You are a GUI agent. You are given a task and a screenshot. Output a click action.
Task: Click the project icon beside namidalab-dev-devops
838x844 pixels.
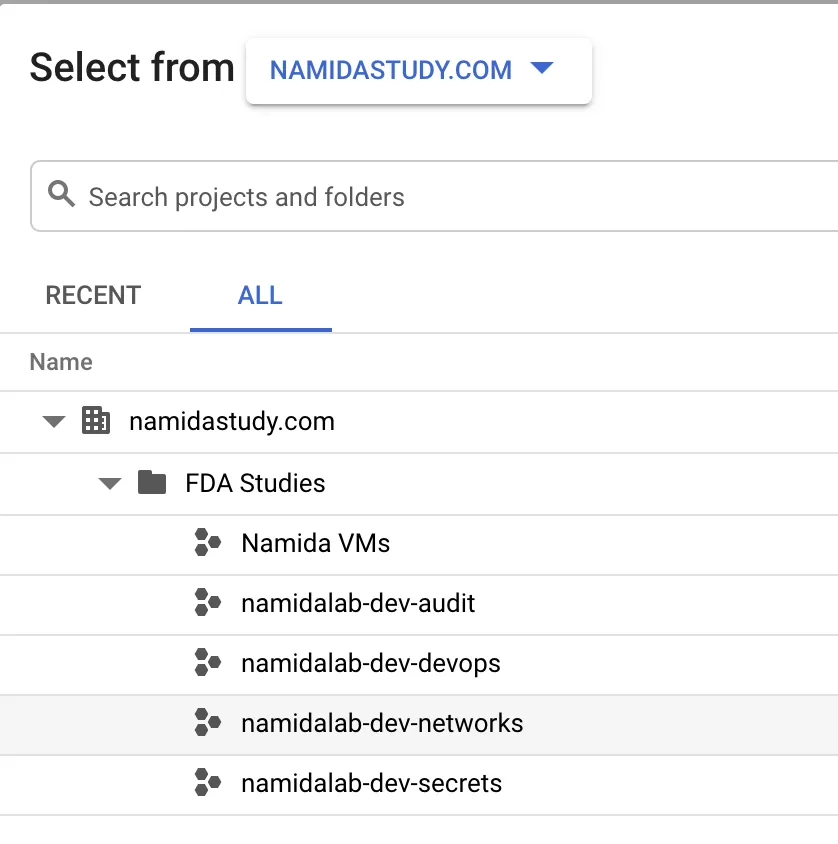[x=207, y=662]
